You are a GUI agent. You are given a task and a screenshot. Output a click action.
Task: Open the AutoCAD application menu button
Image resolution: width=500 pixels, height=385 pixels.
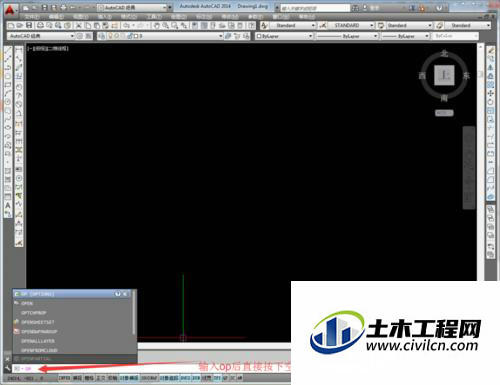[x=10, y=9]
